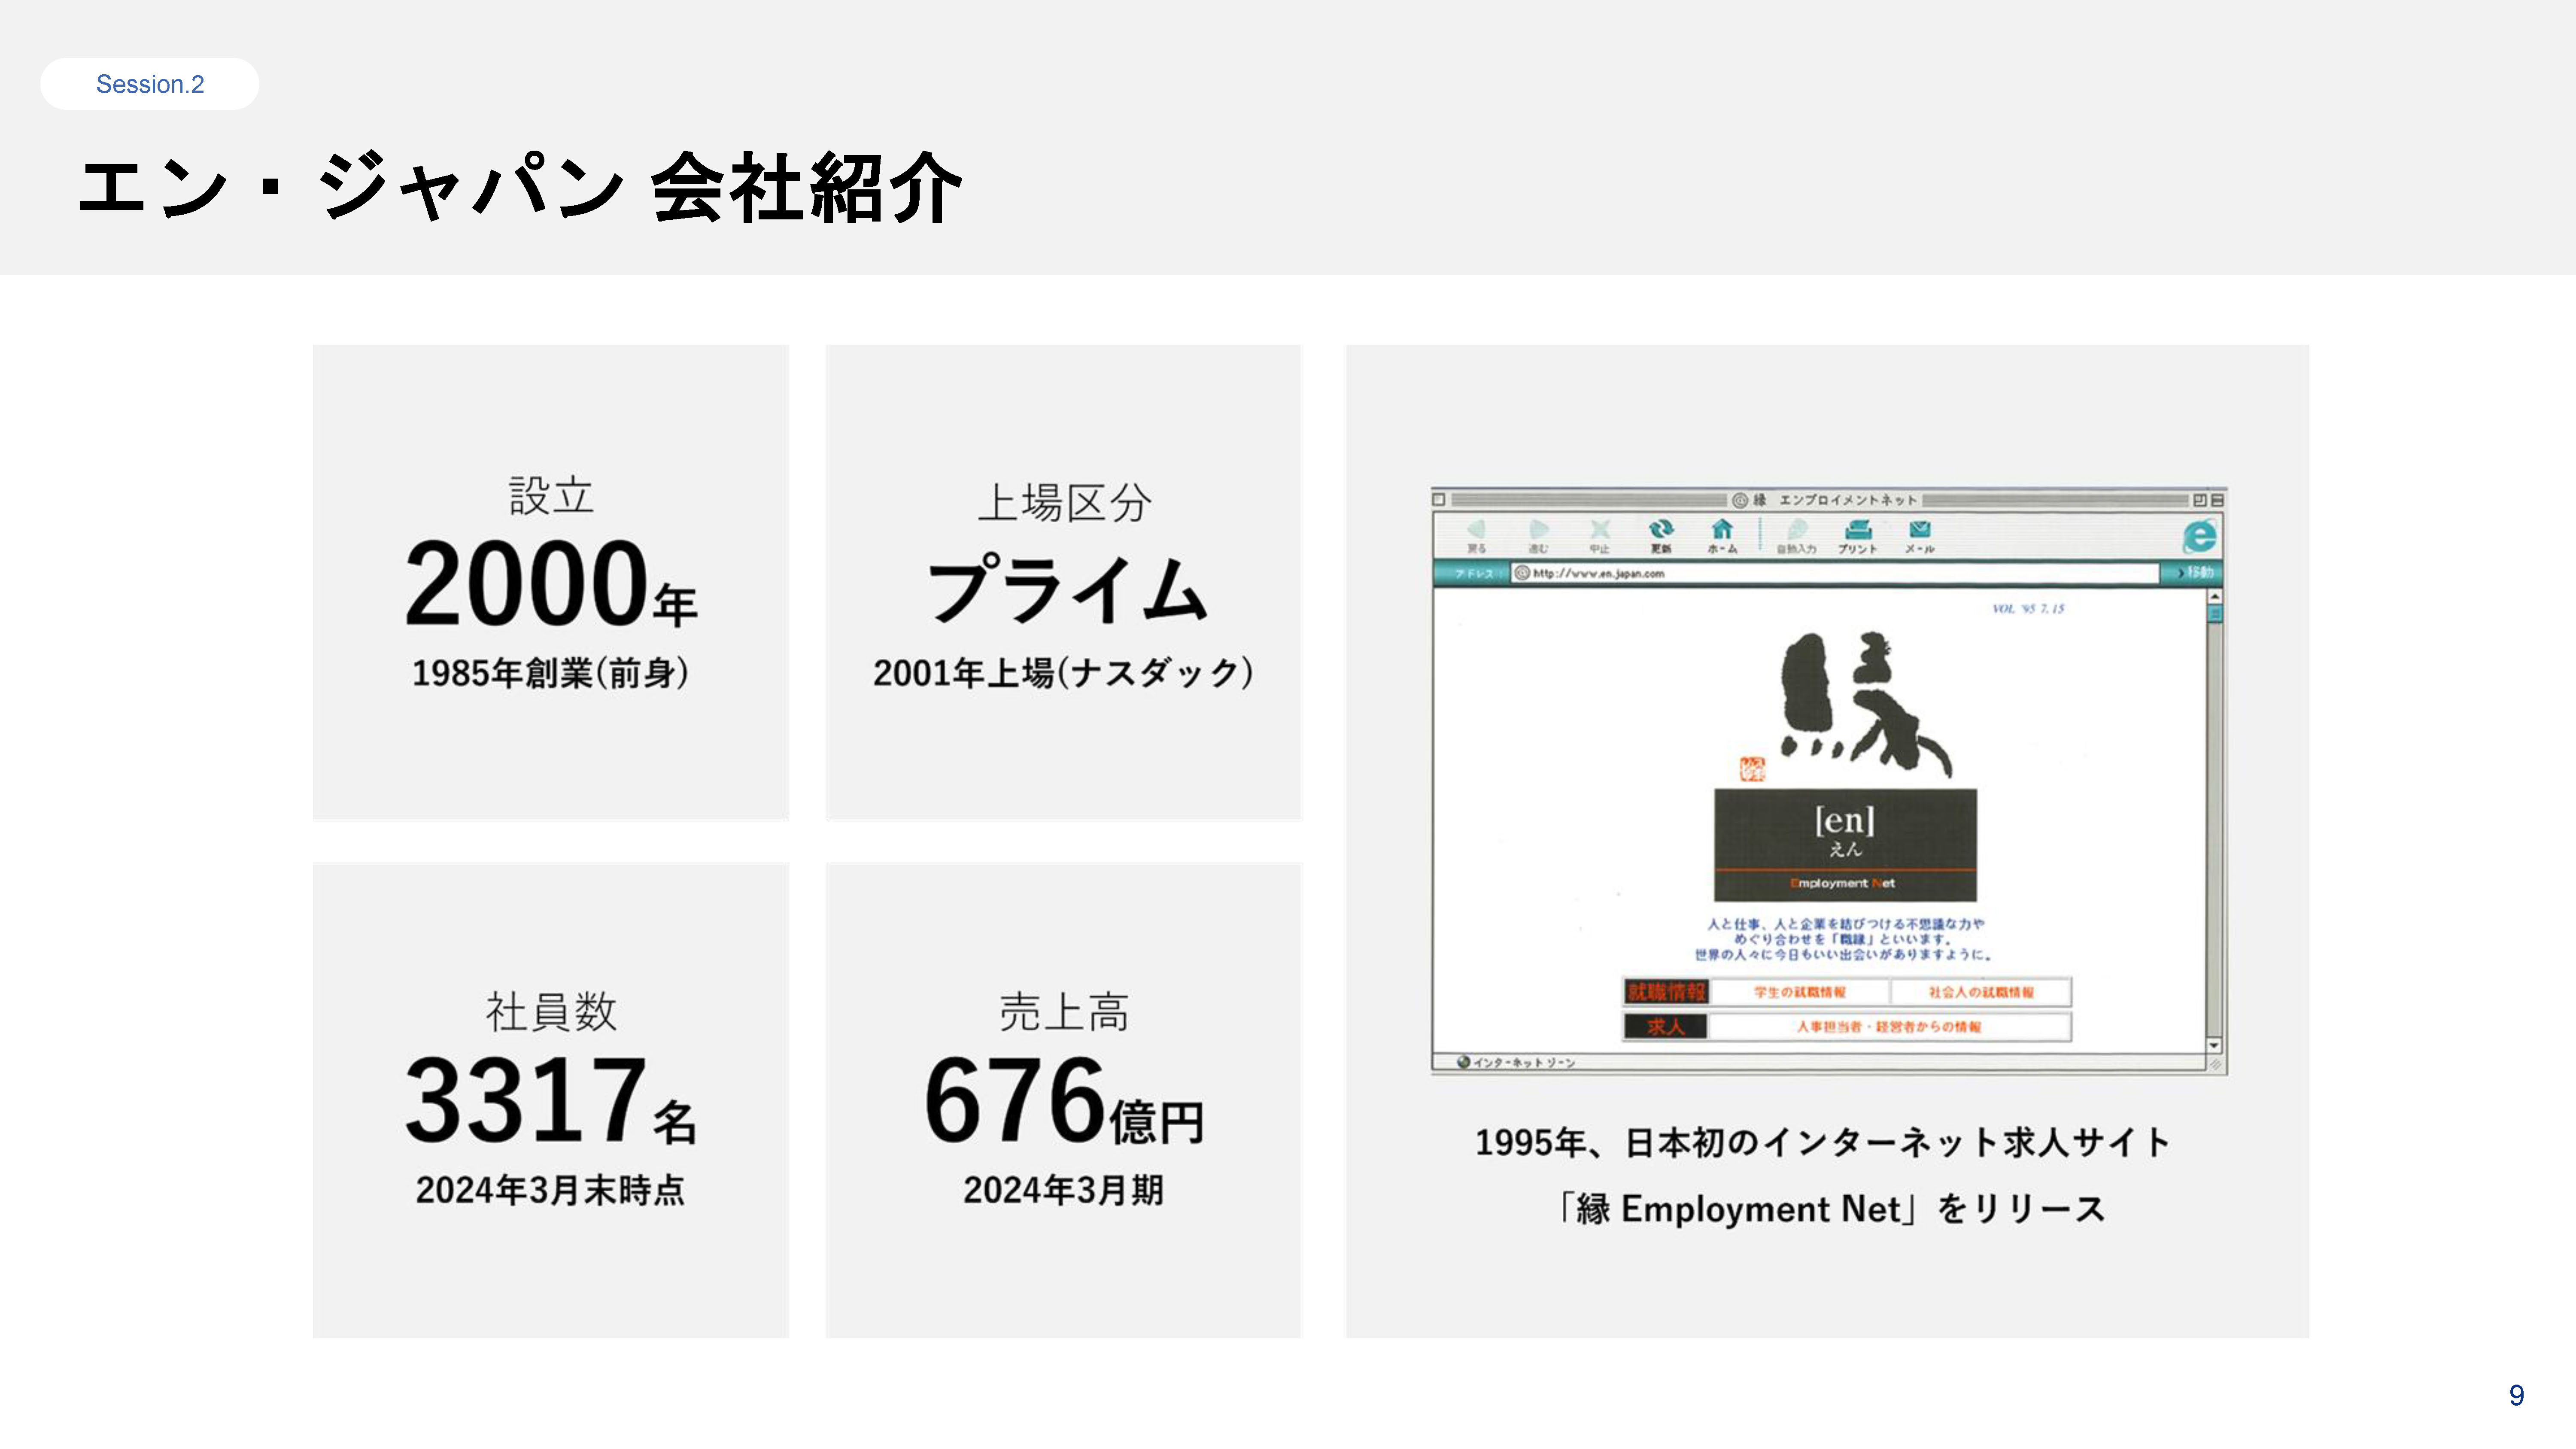
Task: Click the slide title エン・ジャパン 会社紹介
Action: [x=521, y=188]
